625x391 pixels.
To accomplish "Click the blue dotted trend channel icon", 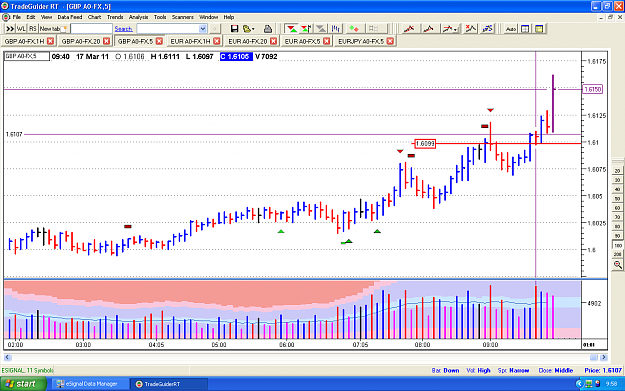I will 487,29.
